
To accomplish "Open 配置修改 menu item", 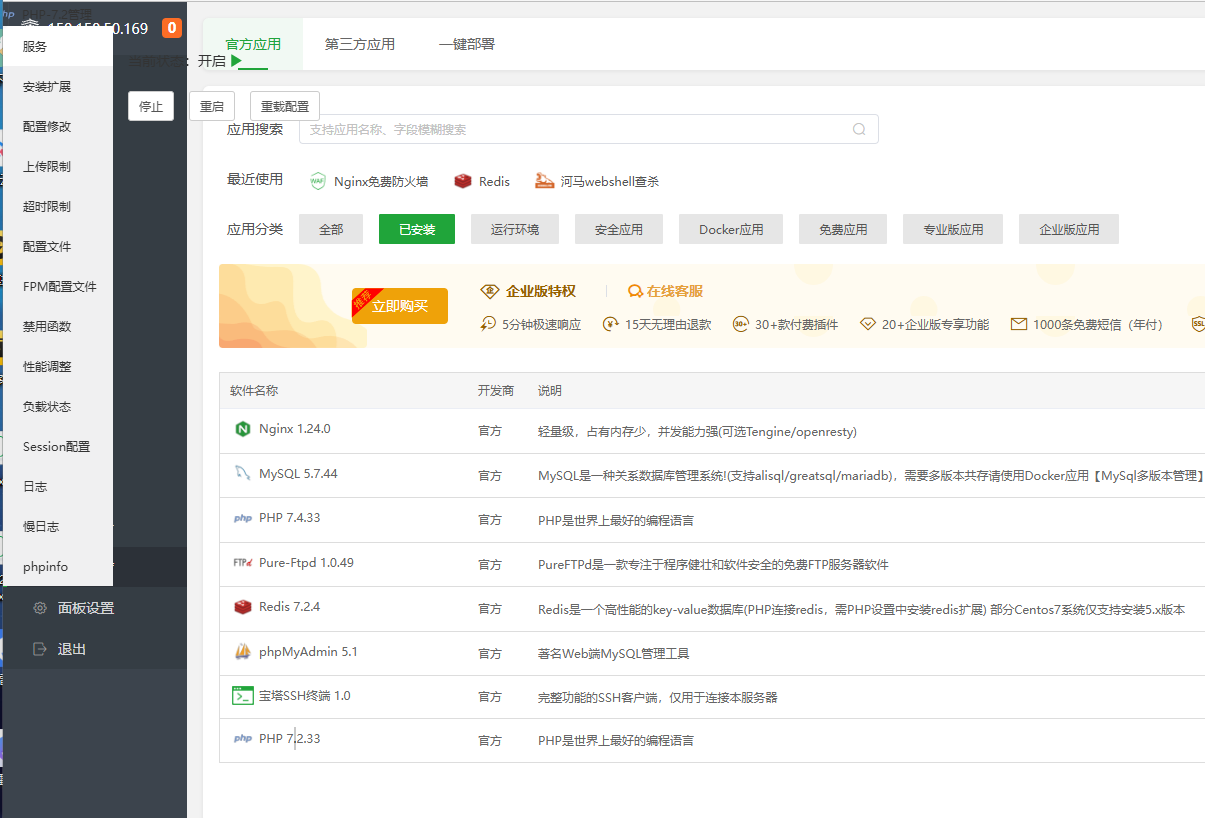I will [58, 127].
